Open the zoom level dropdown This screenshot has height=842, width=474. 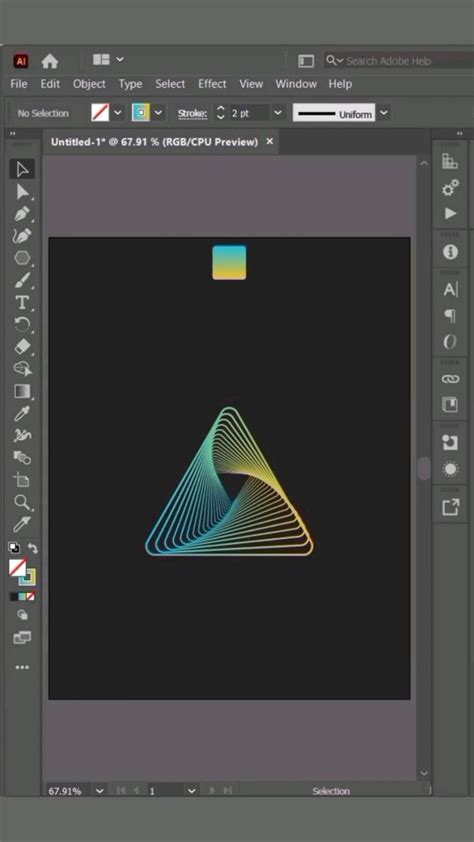click(x=100, y=791)
